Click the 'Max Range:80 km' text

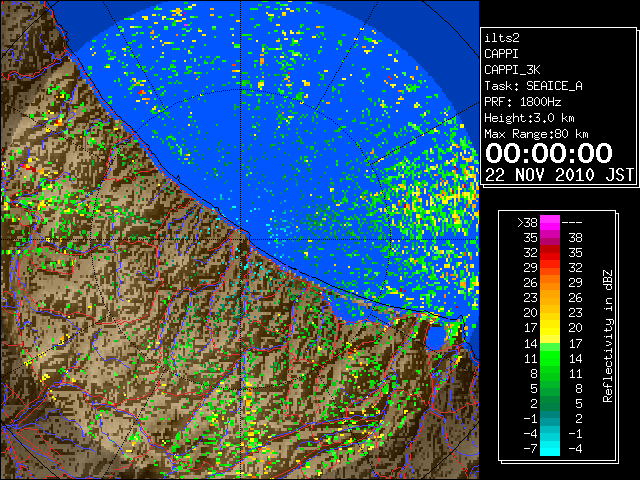[x=536, y=134]
